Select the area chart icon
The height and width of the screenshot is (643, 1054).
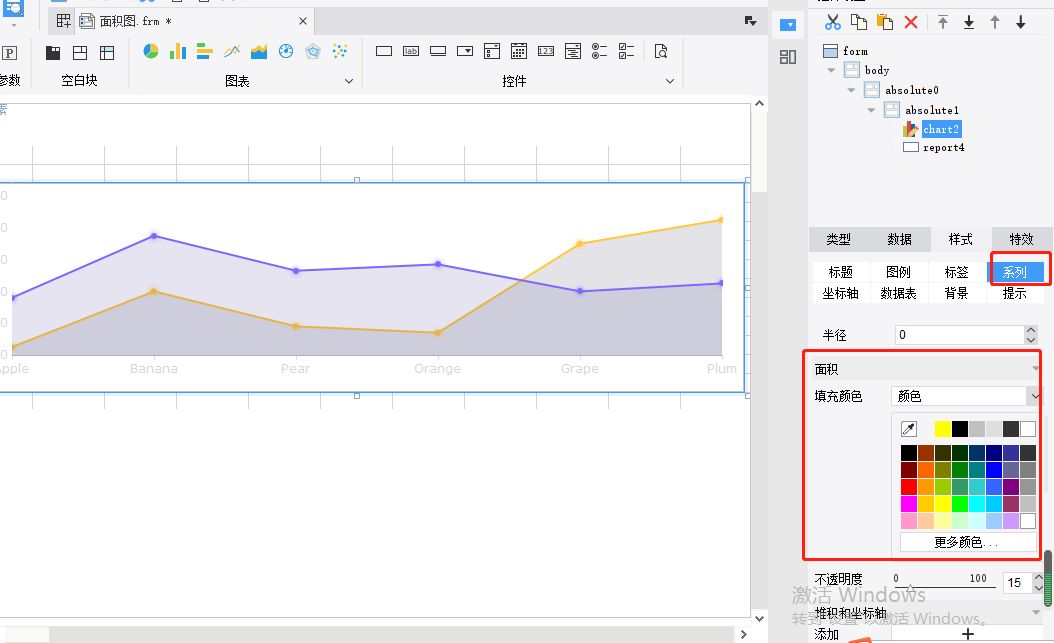(x=259, y=51)
